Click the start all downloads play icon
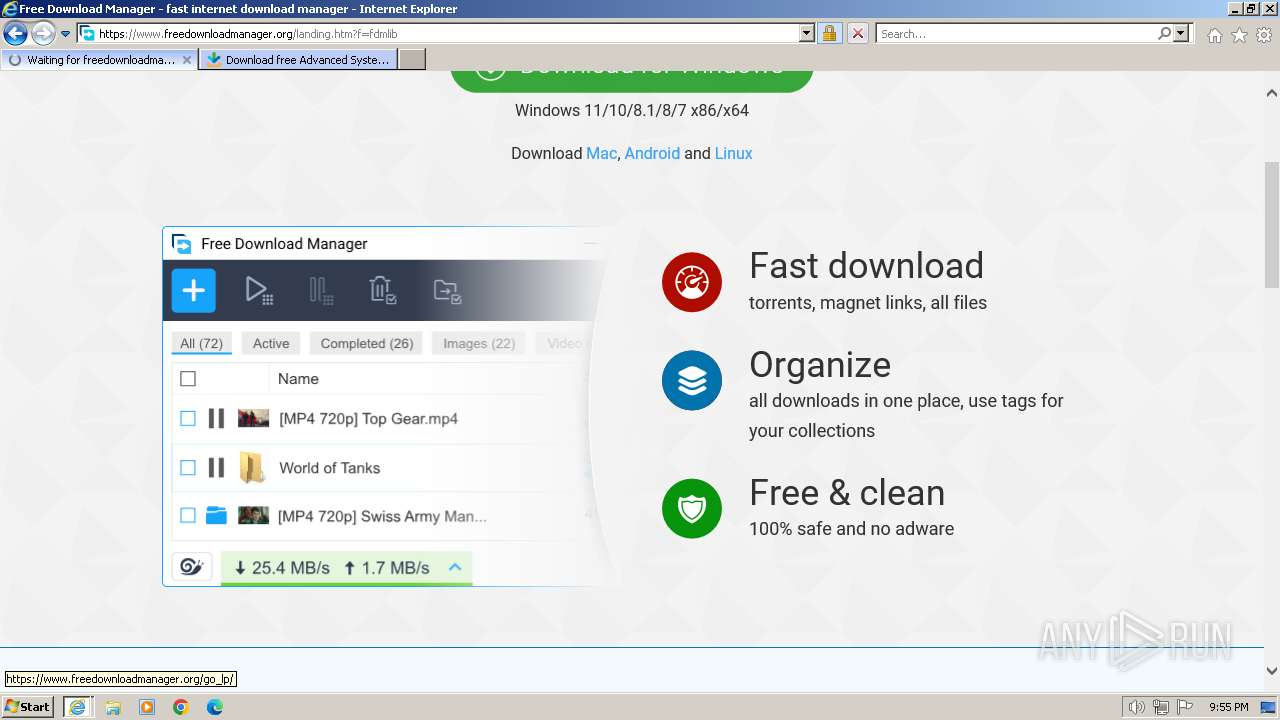 [x=259, y=291]
